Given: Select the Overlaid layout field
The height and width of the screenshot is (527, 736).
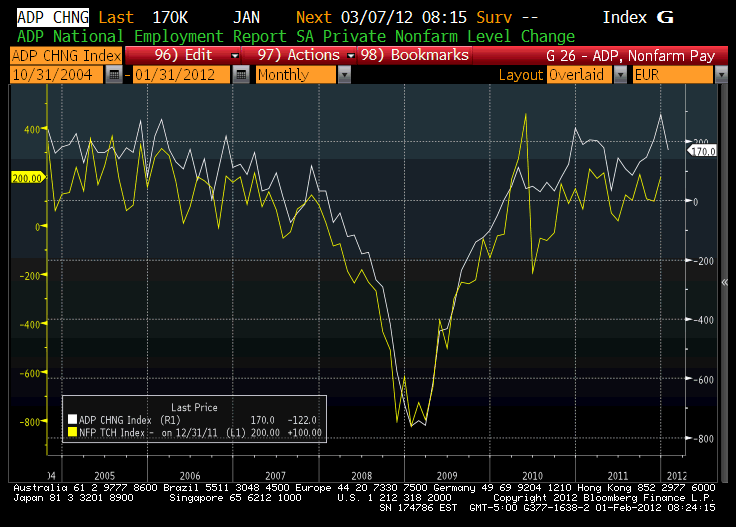Looking at the screenshot, I should [580, 75].
